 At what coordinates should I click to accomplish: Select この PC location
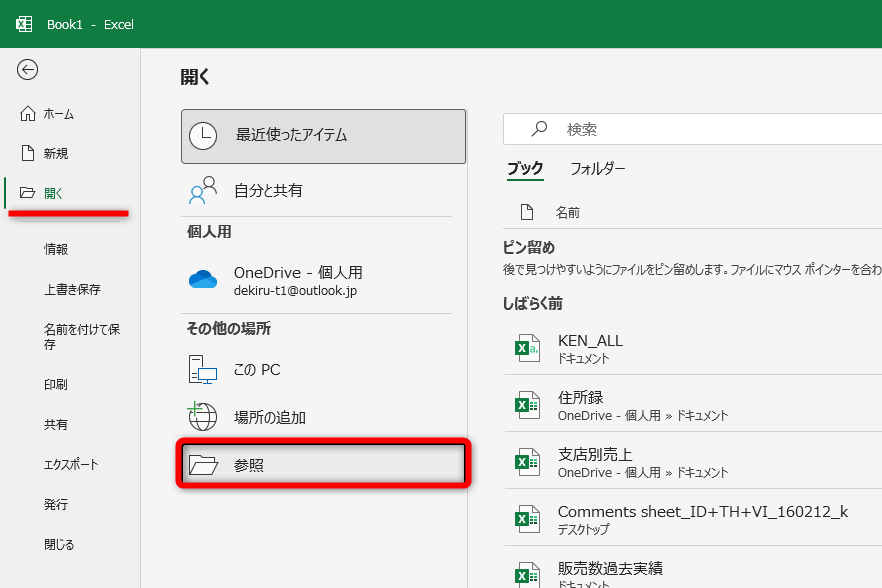click(317, 370)
